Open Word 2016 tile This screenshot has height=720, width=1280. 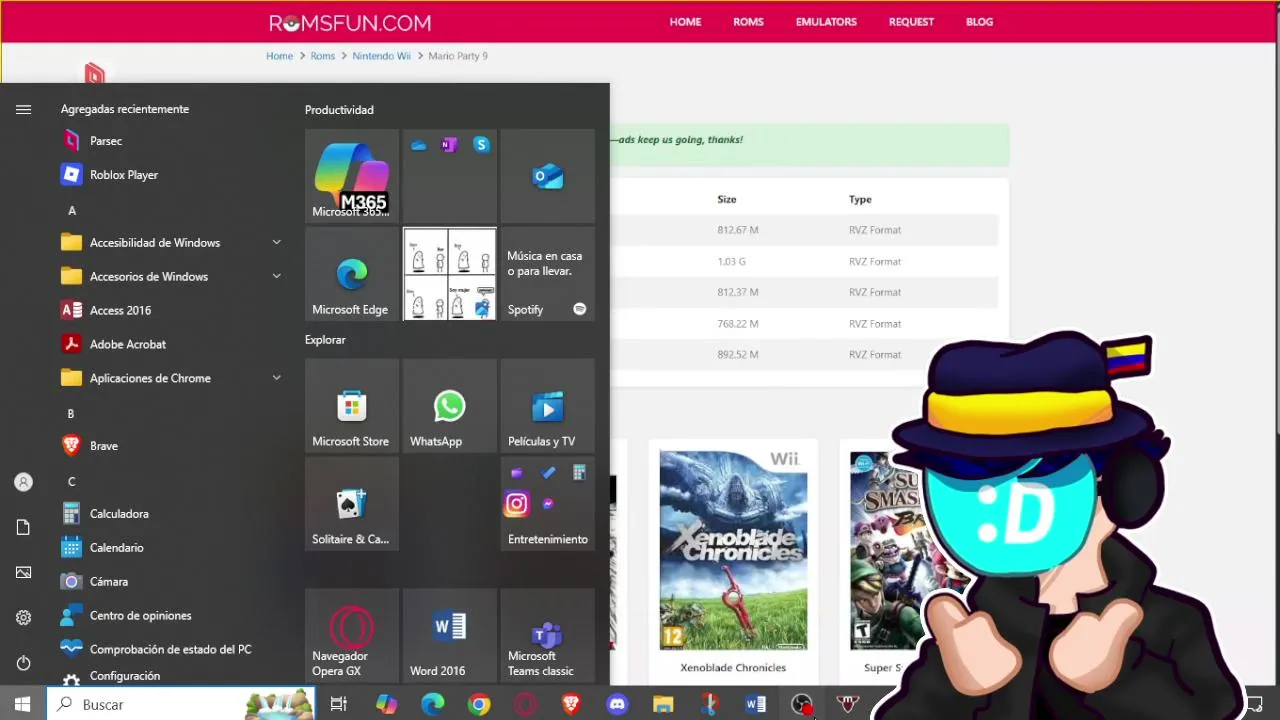point(449,636)
